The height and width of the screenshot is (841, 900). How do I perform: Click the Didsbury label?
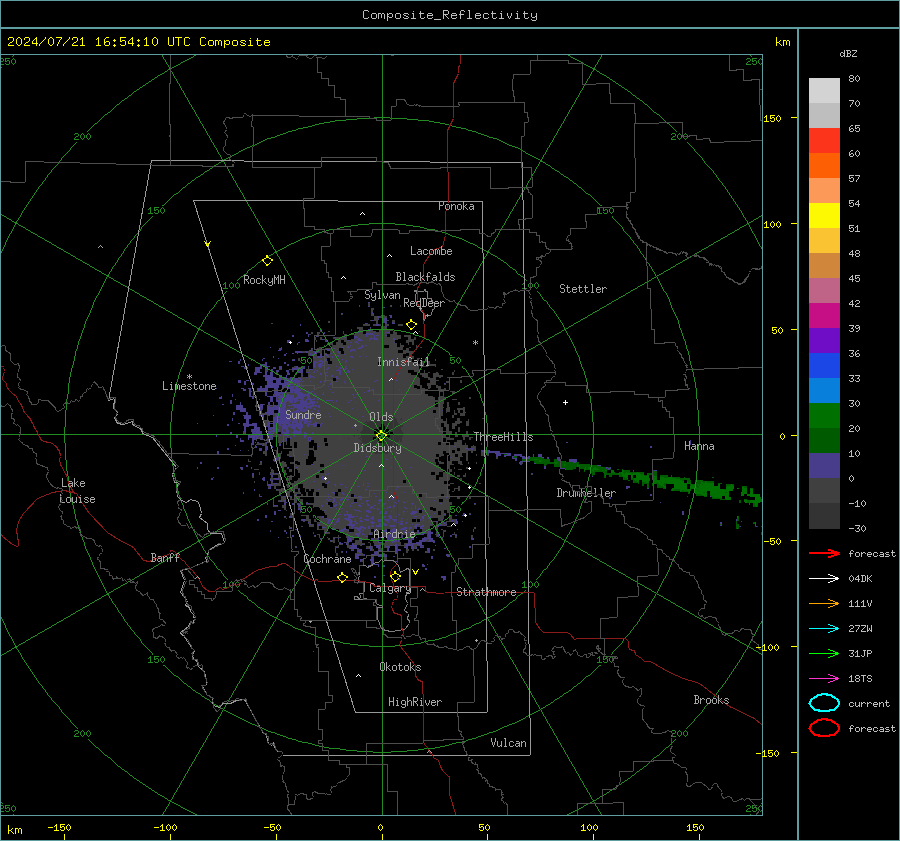[377, 448]
